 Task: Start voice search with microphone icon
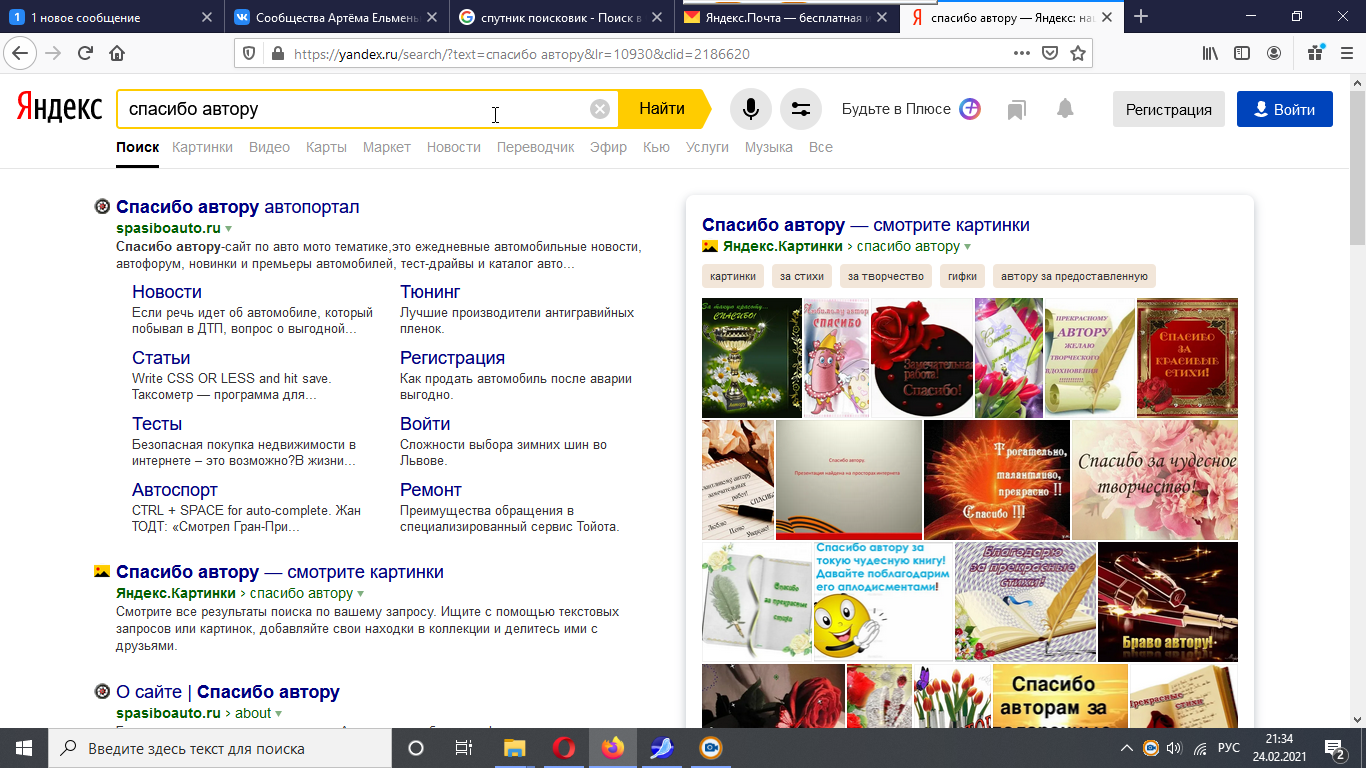tap(751, 109)
